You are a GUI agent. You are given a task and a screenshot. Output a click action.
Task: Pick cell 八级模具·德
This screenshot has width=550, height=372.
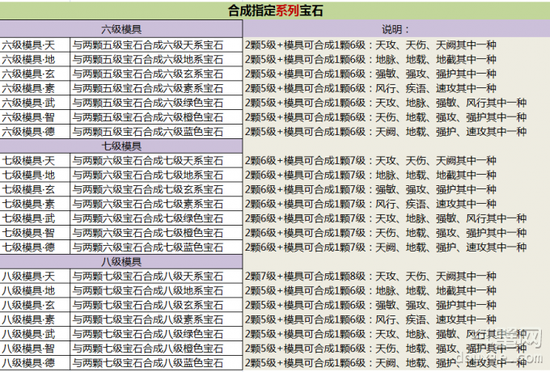pyautogui.click(x=35, y=363)
